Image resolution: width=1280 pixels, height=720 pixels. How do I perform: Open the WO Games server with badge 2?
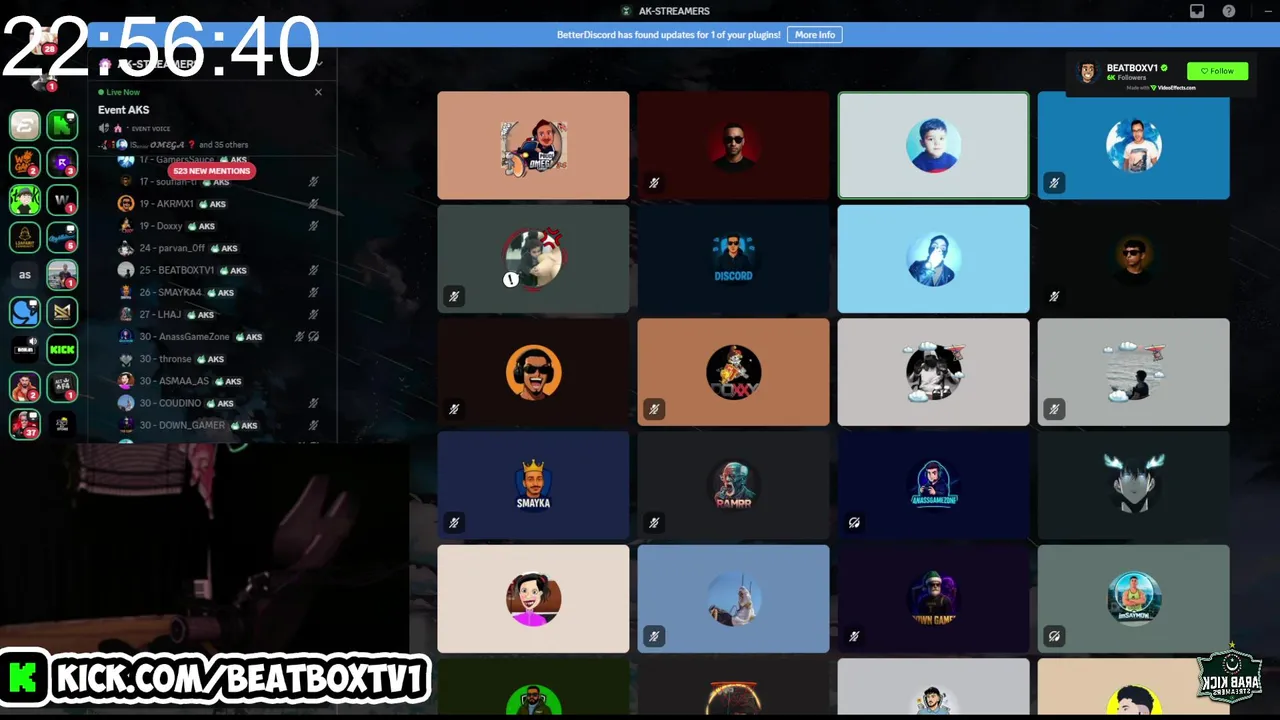click(25, 162)
